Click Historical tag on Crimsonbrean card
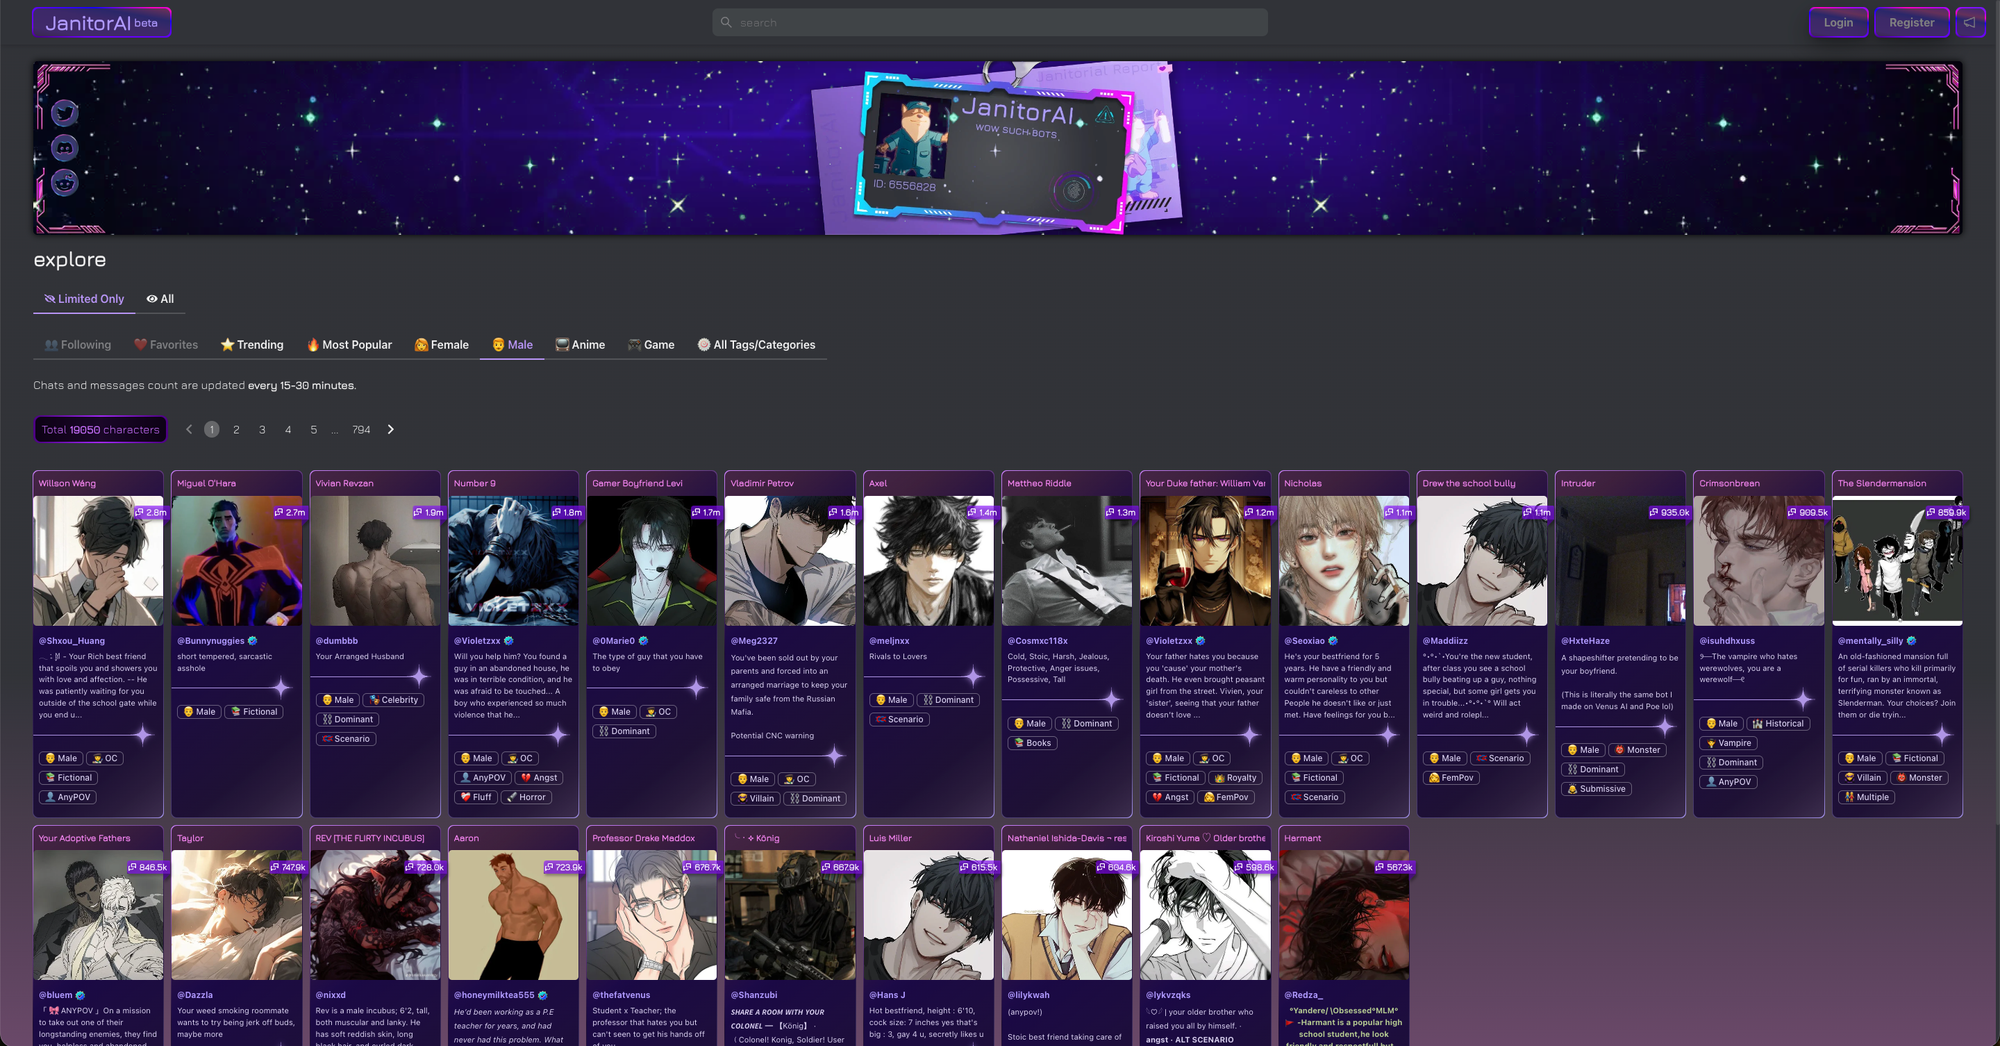 (x=1778, y=724)
